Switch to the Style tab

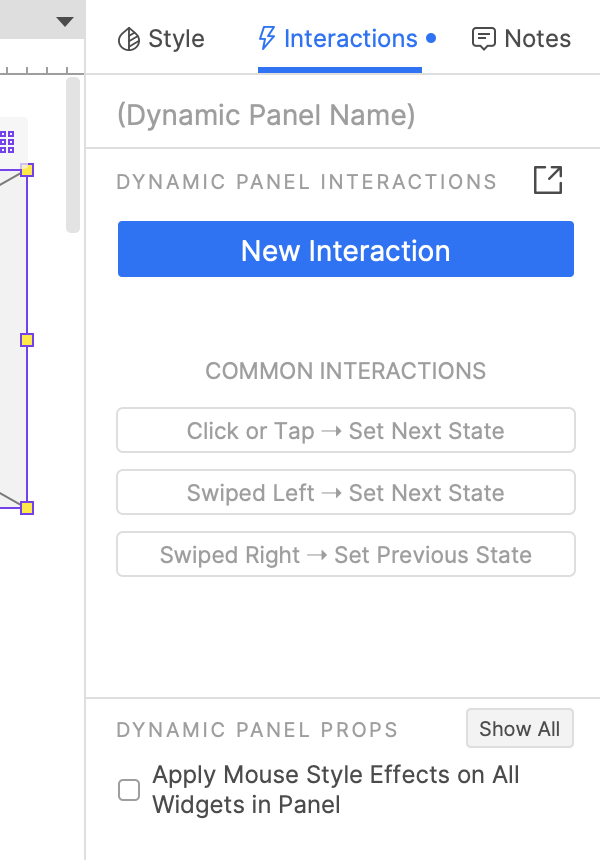[x=162, y=39]
